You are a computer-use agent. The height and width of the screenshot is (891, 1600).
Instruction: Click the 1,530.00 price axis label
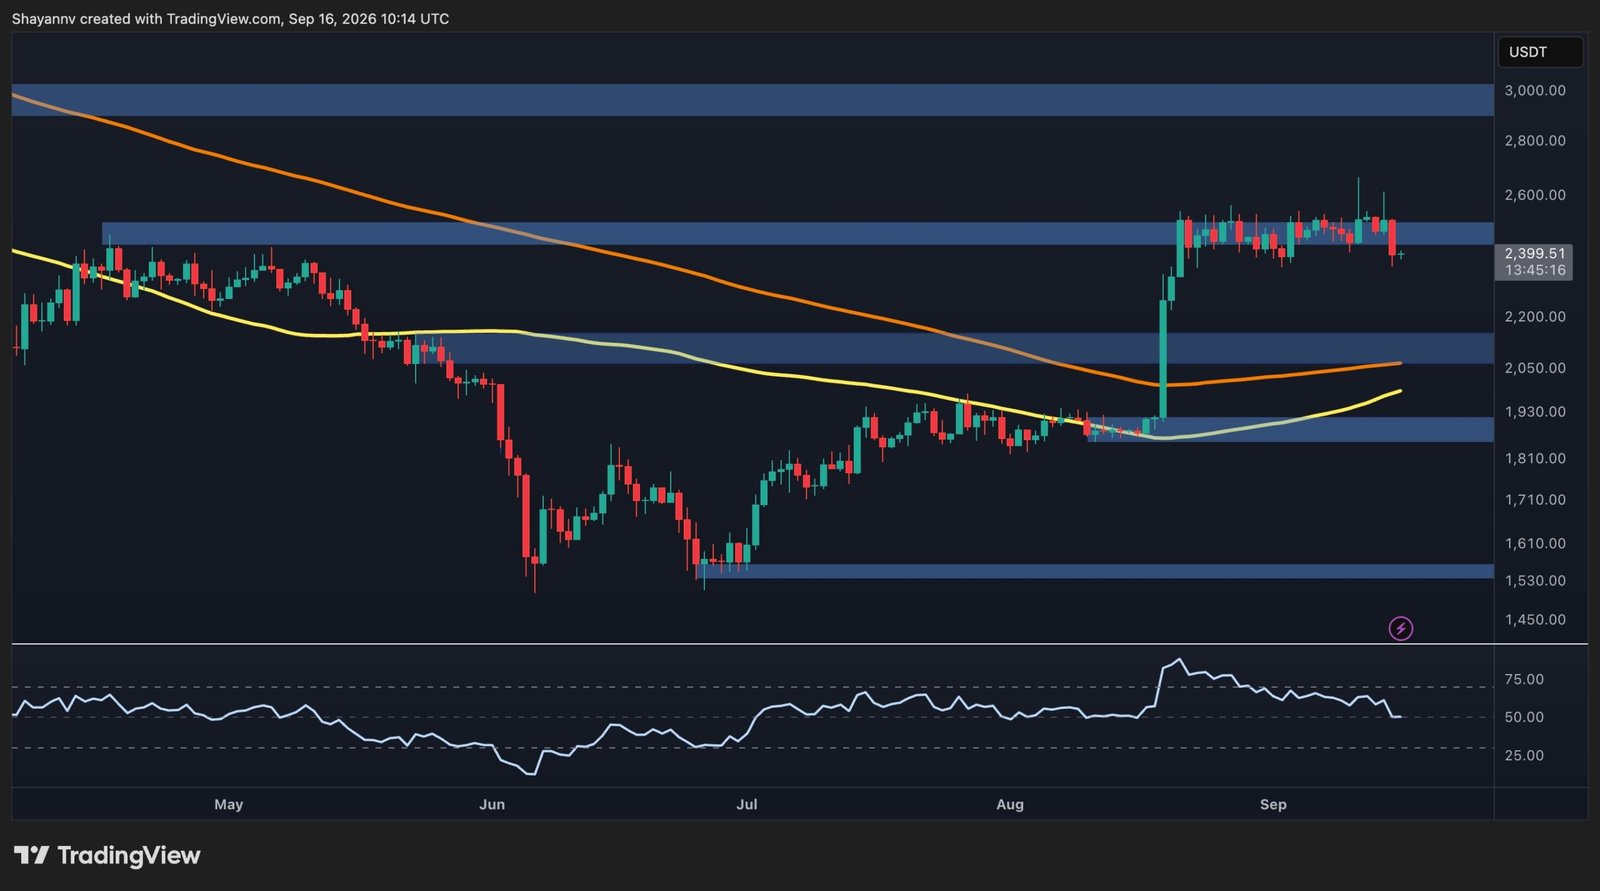(1535, 581)
